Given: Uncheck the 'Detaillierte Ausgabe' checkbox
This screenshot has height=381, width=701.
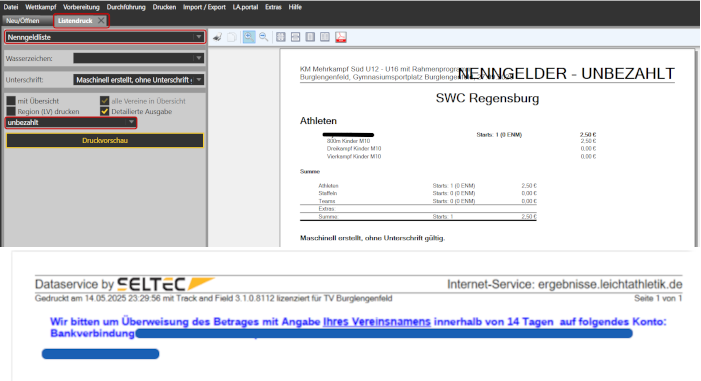Looking at the screenshot, I should pyautogui.click(x=105, y=111).
